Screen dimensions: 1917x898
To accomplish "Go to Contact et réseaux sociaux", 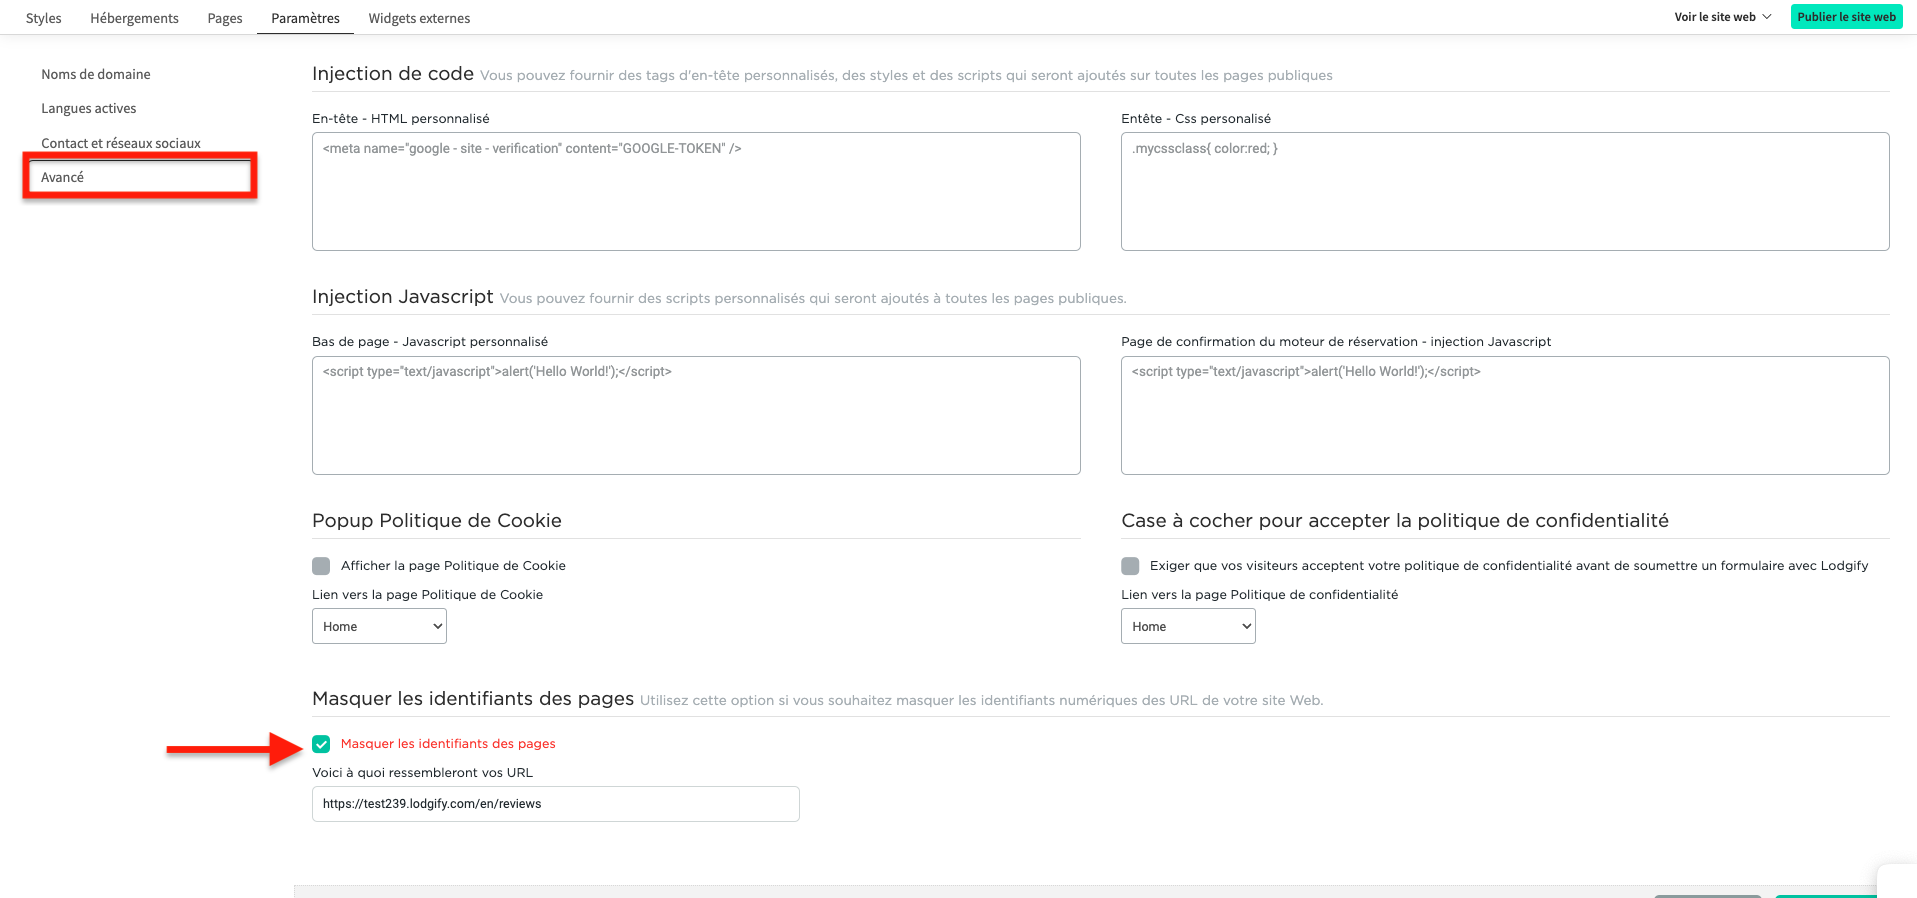I will 120,142.
